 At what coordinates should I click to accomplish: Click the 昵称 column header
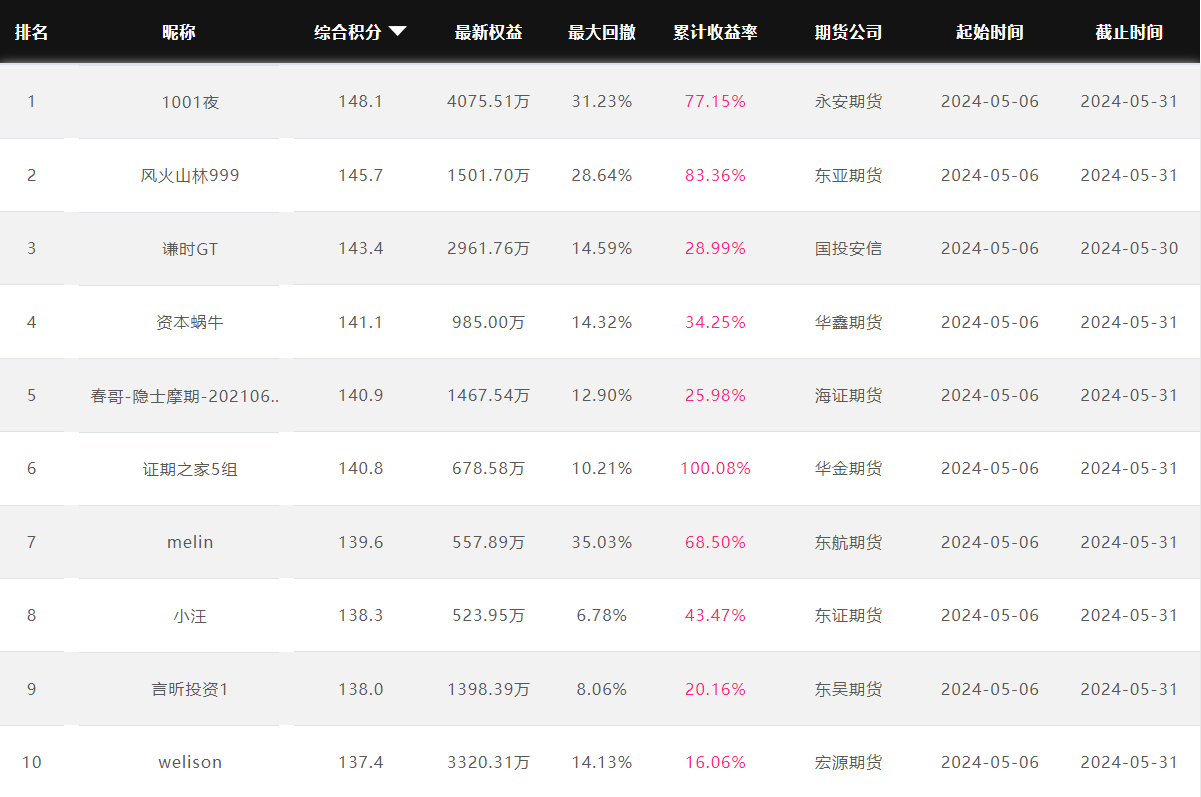[x=179, y=32]
